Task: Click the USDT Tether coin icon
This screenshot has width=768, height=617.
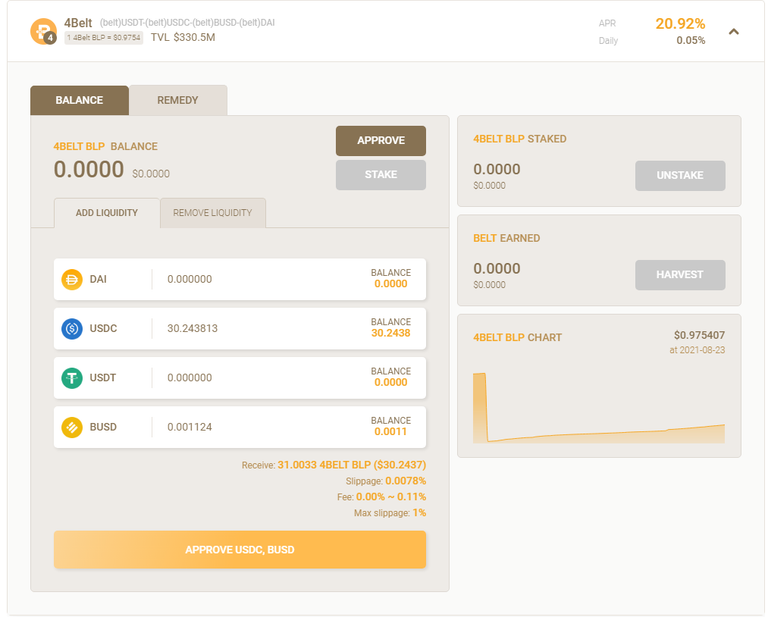Action: pos(72,378)
